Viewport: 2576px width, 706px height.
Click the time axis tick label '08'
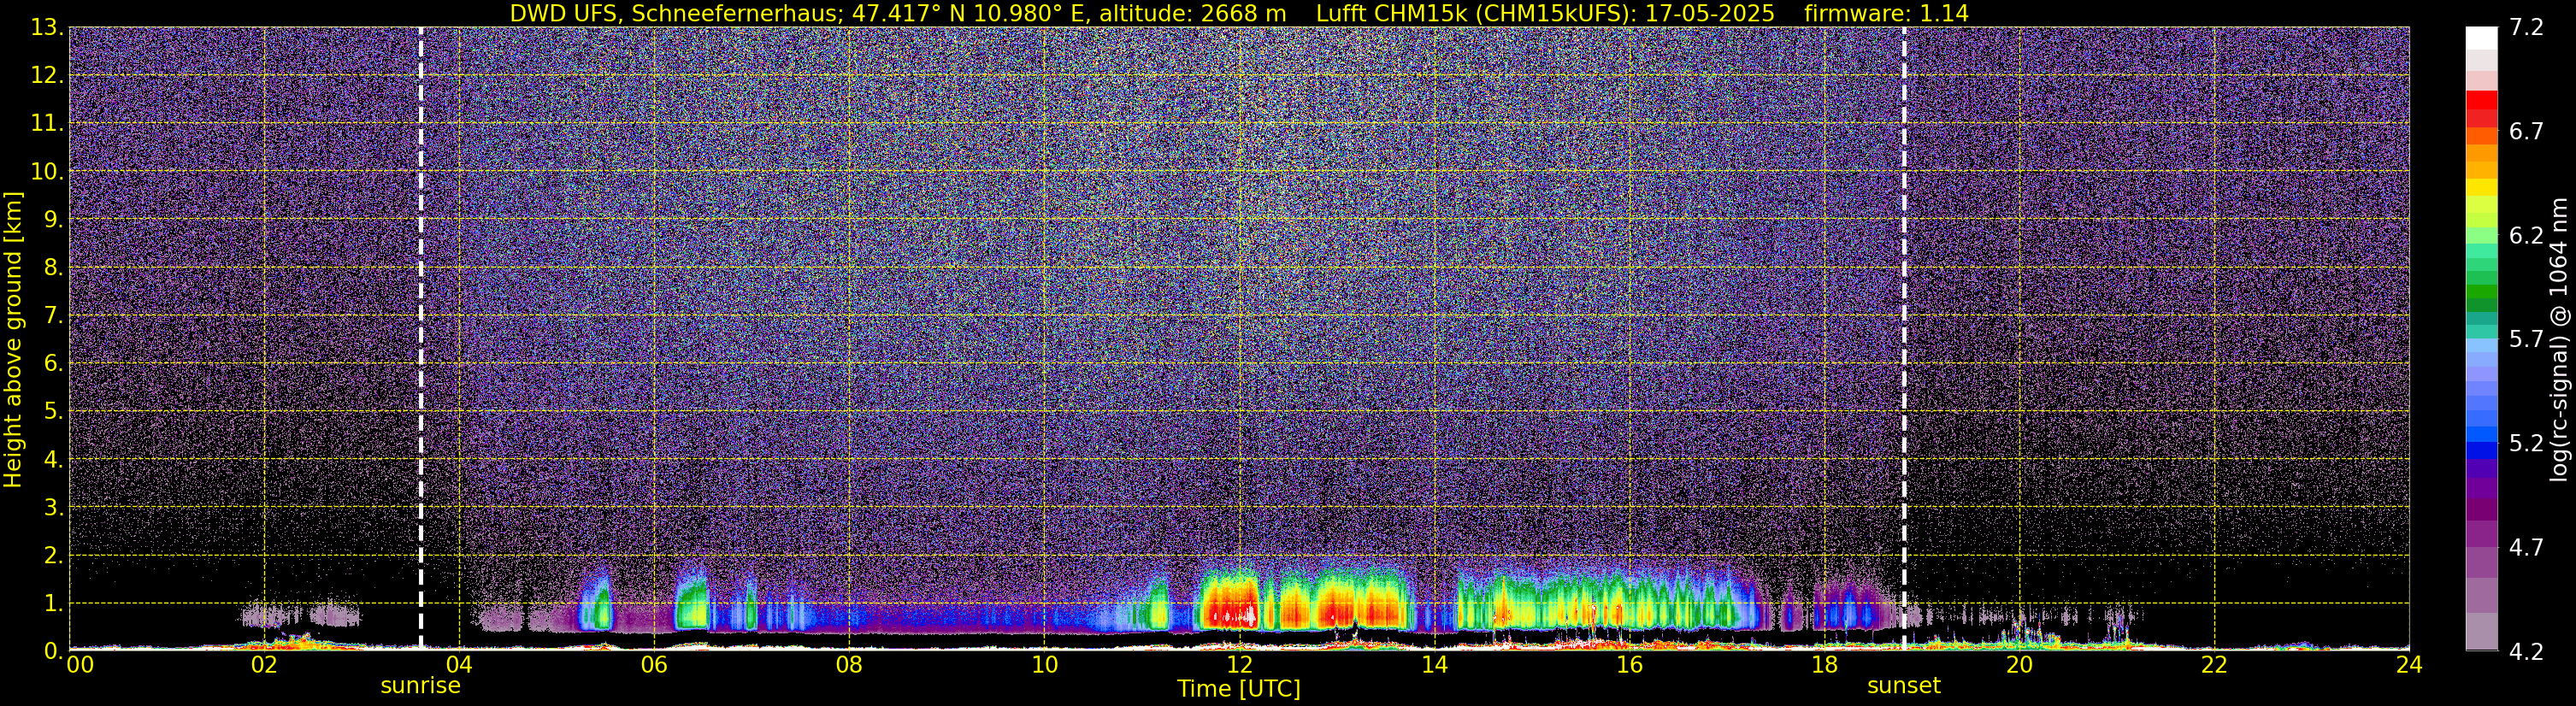coord(849,665)
